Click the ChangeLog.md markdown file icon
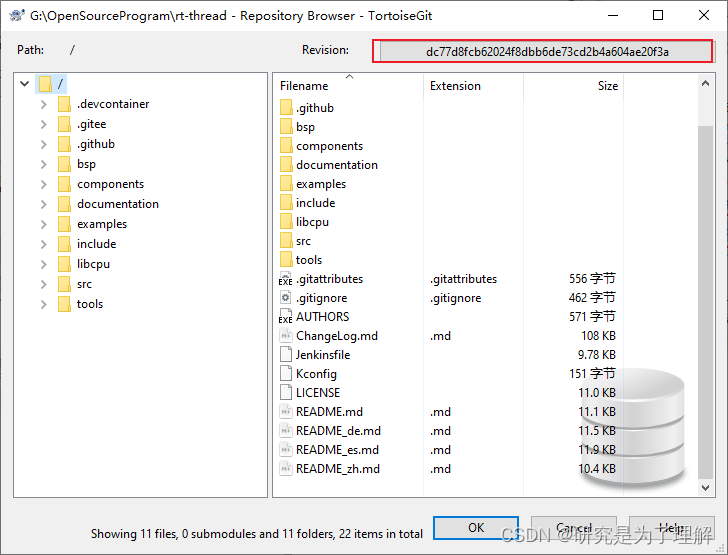This screenshot has width=728, height=555. 286,336
